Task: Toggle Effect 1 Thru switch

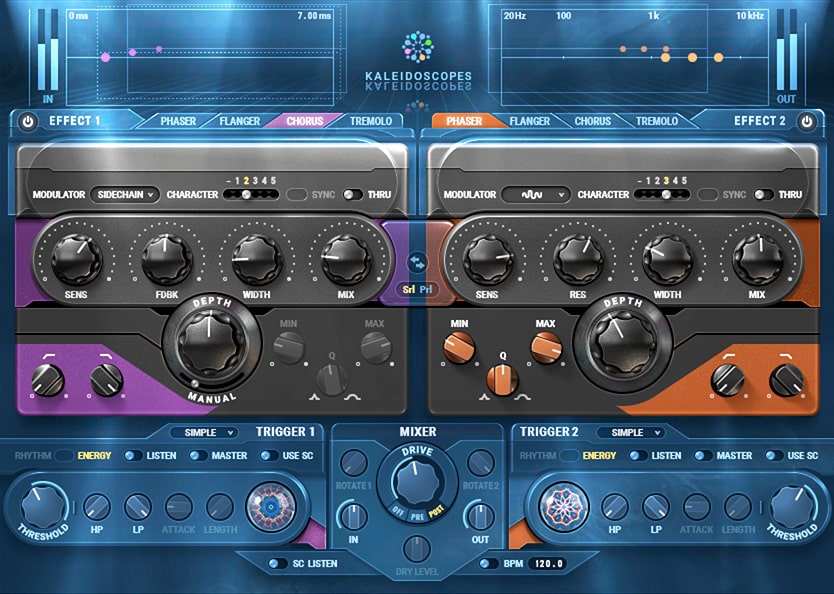Action: click(x=353, y=195)
